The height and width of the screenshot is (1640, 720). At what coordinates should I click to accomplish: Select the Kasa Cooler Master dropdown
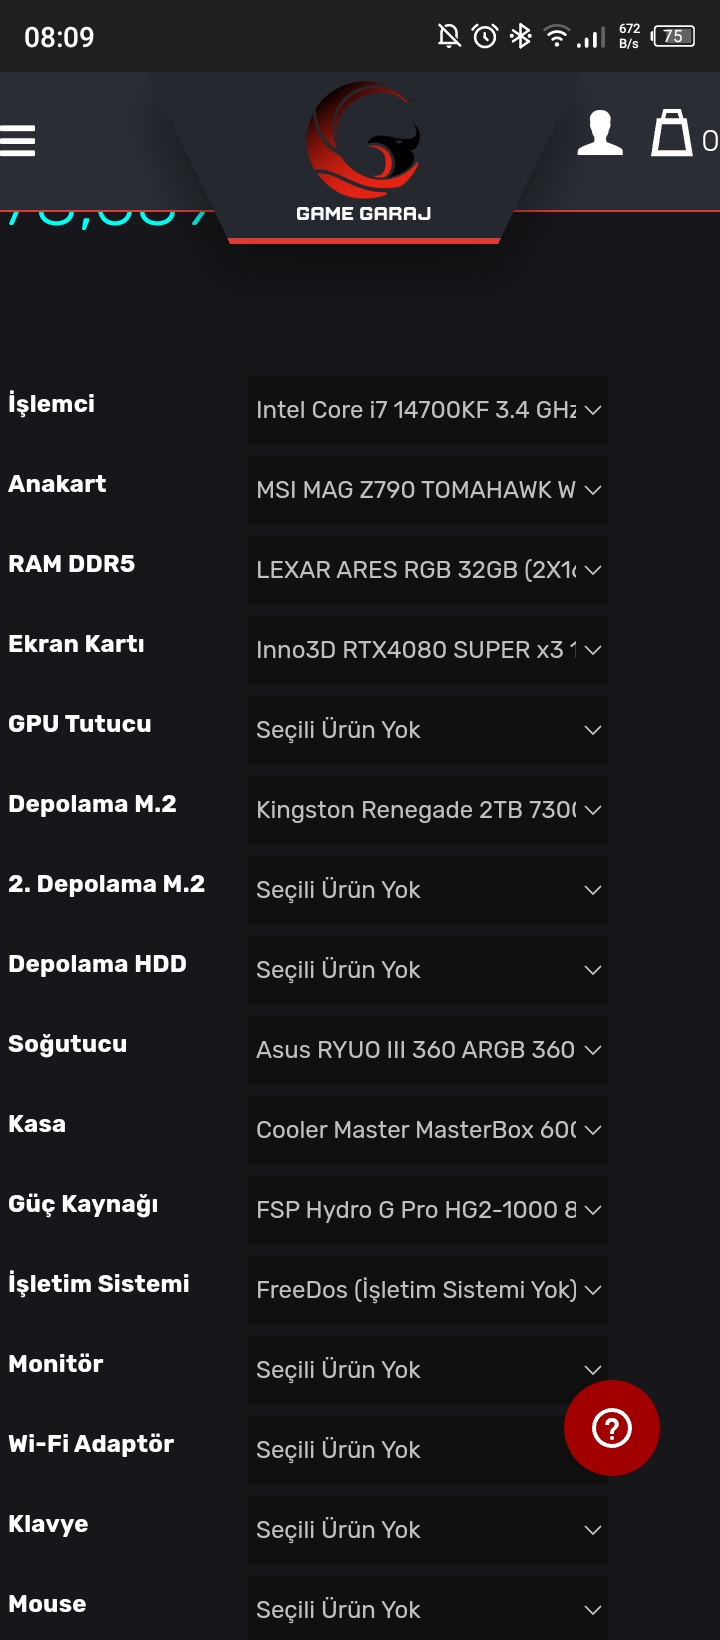click(x=427, y=1130)
